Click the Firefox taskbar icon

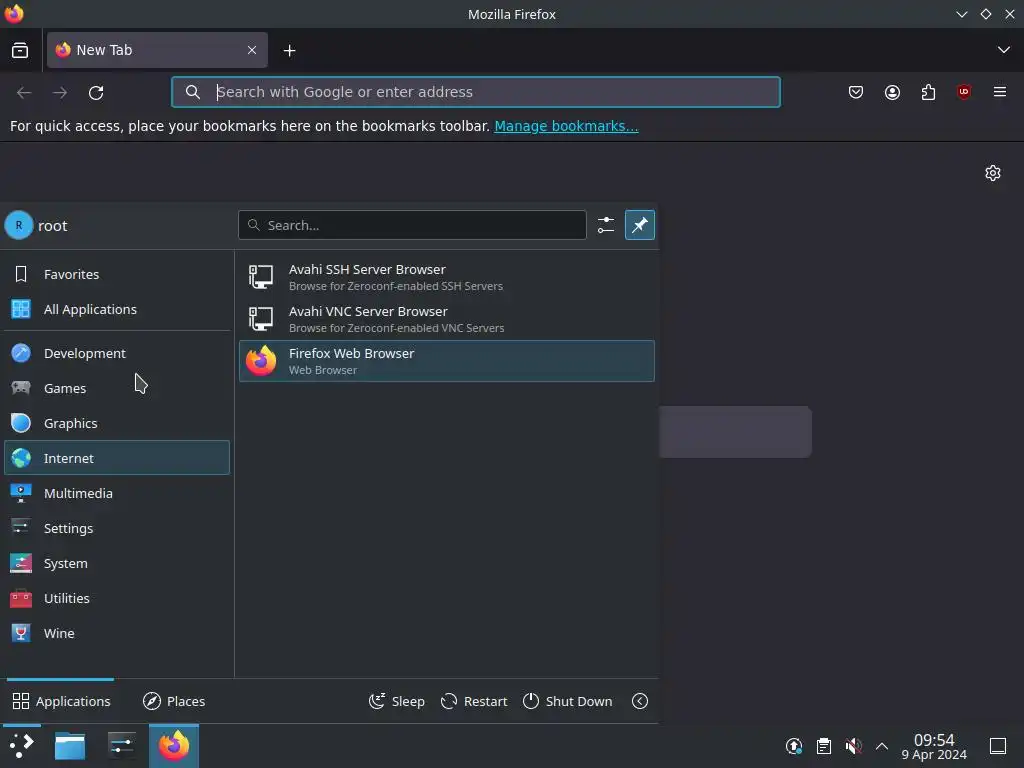click(174, 746)
